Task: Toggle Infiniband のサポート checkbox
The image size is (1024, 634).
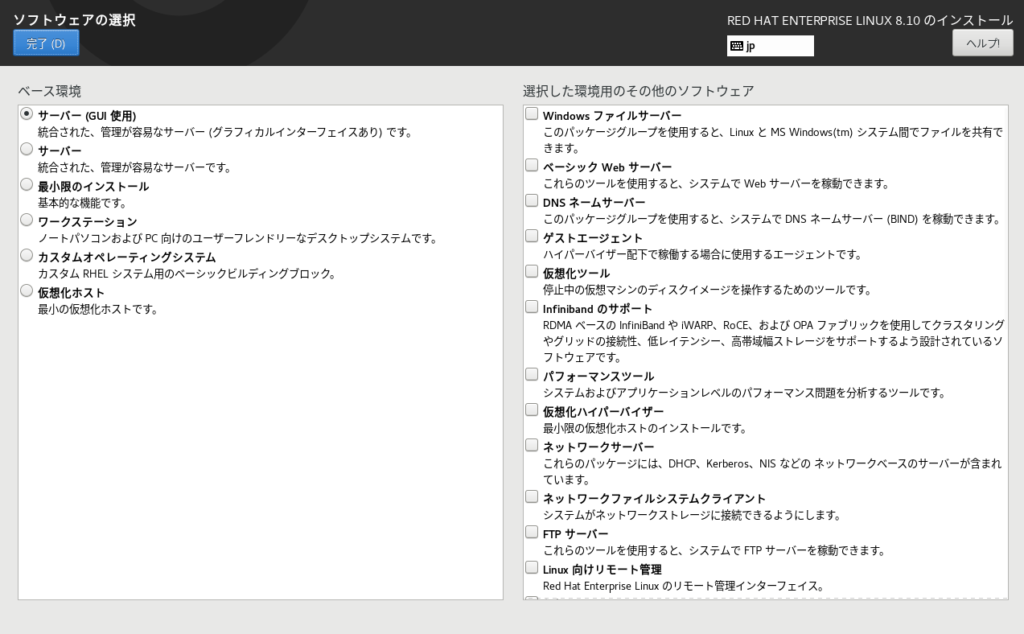Action: pyautogui.click(x=532, y=308)
